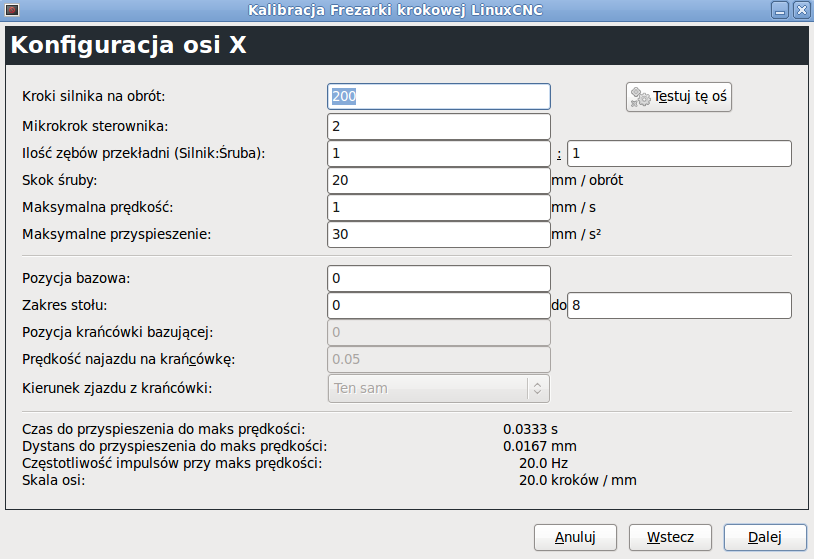The width and height of the screenshot is (814, 559).
Task: Click the 'Ilość zębów przekładni (Silnik:Śruba):' label
Action: click(144, 153)
